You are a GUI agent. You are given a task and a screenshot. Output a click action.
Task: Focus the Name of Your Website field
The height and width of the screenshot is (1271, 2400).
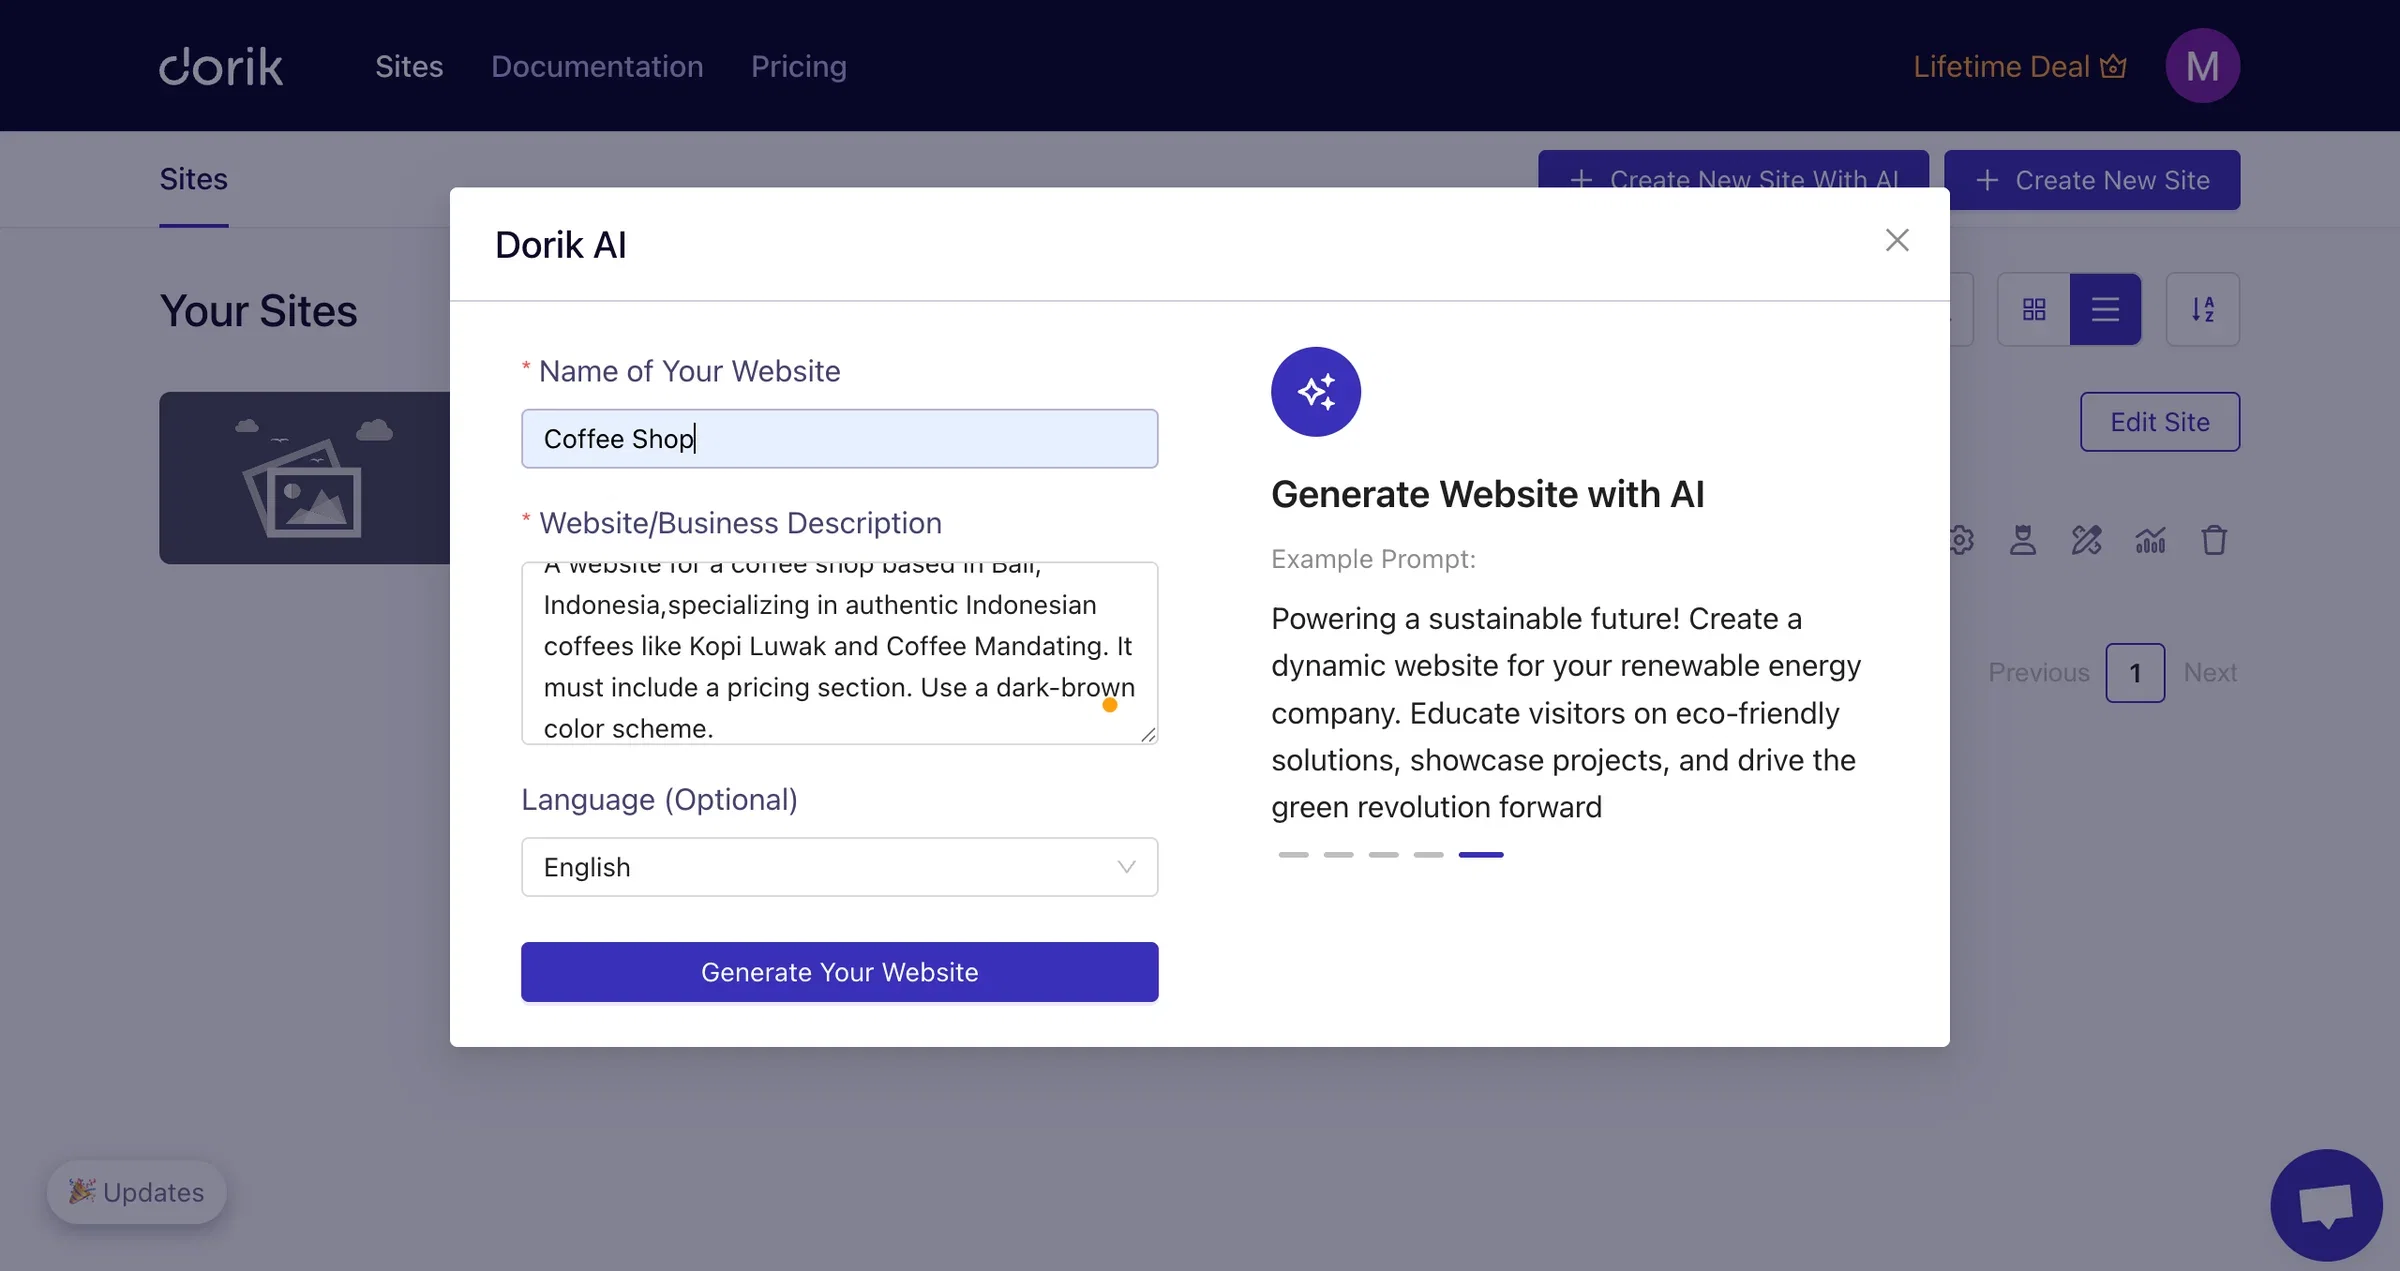(x=839, y=438)
